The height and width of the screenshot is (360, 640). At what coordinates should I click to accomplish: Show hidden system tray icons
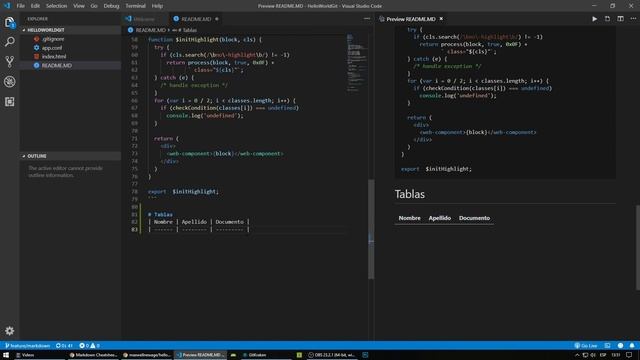point(577,355)
